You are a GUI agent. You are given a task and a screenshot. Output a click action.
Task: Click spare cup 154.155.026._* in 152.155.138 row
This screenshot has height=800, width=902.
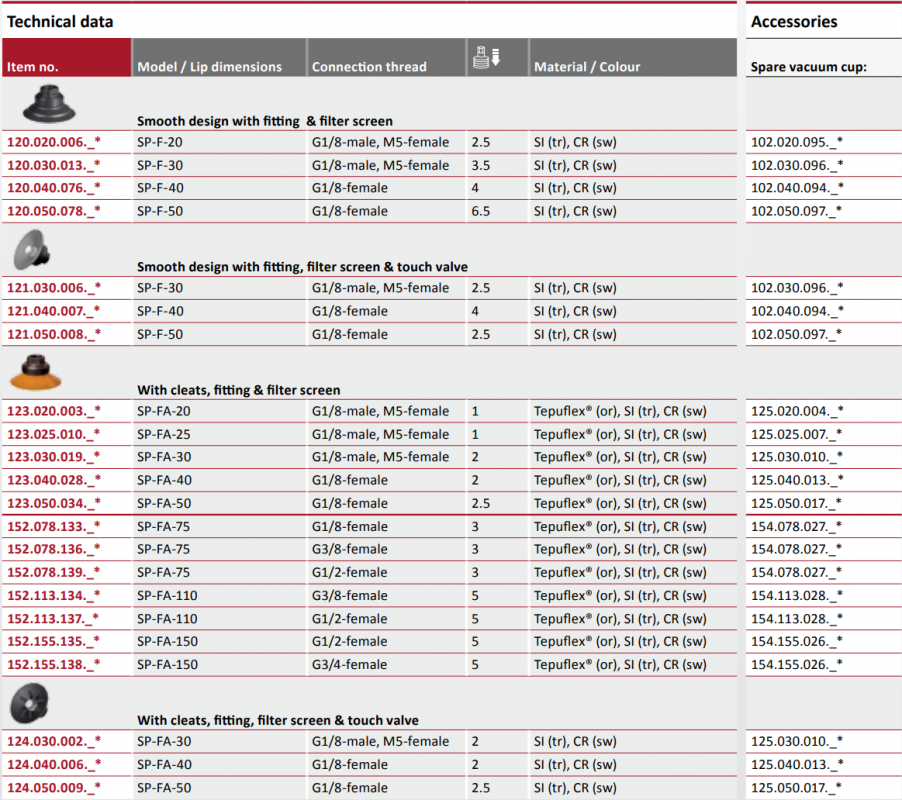coord(797,664)
